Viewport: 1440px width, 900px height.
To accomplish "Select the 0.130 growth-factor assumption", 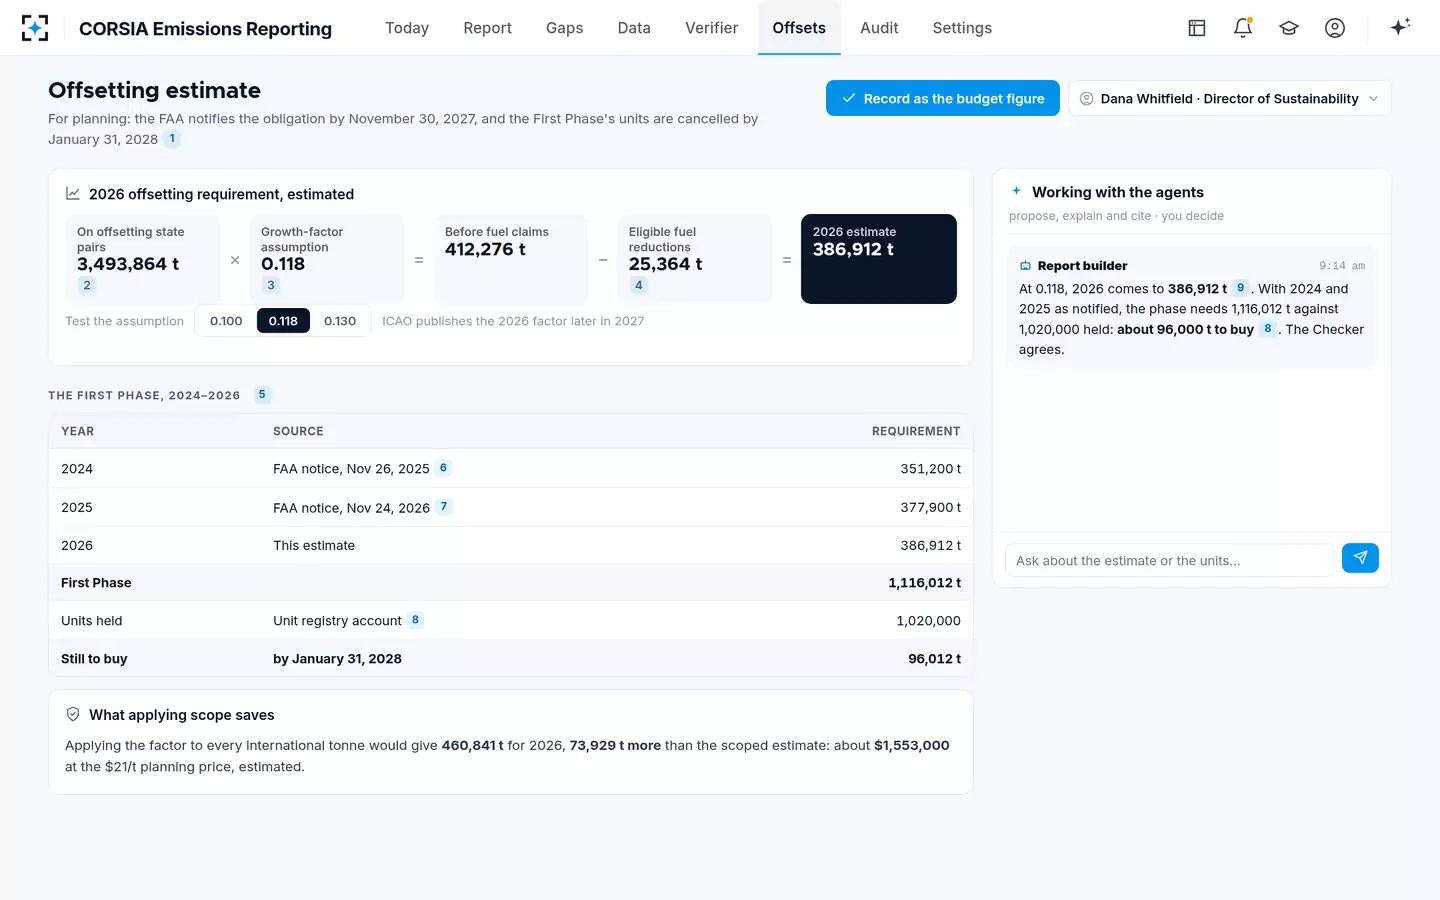I will [340, 321].
